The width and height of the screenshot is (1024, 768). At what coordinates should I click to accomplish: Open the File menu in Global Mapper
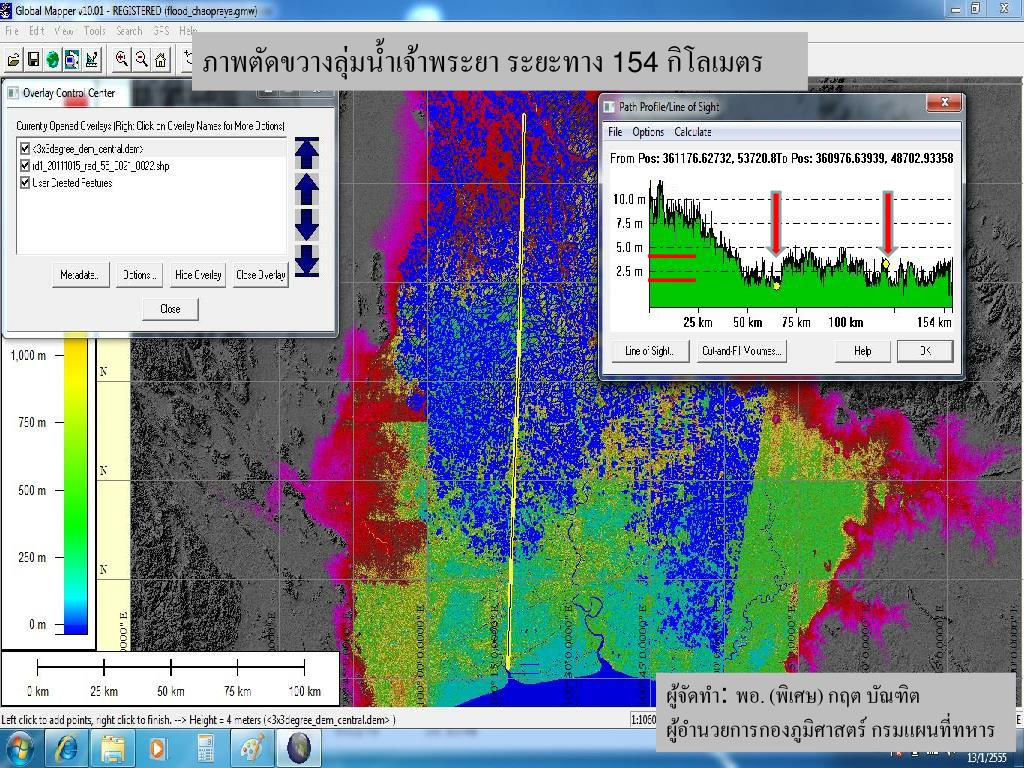tap(12, 31)
